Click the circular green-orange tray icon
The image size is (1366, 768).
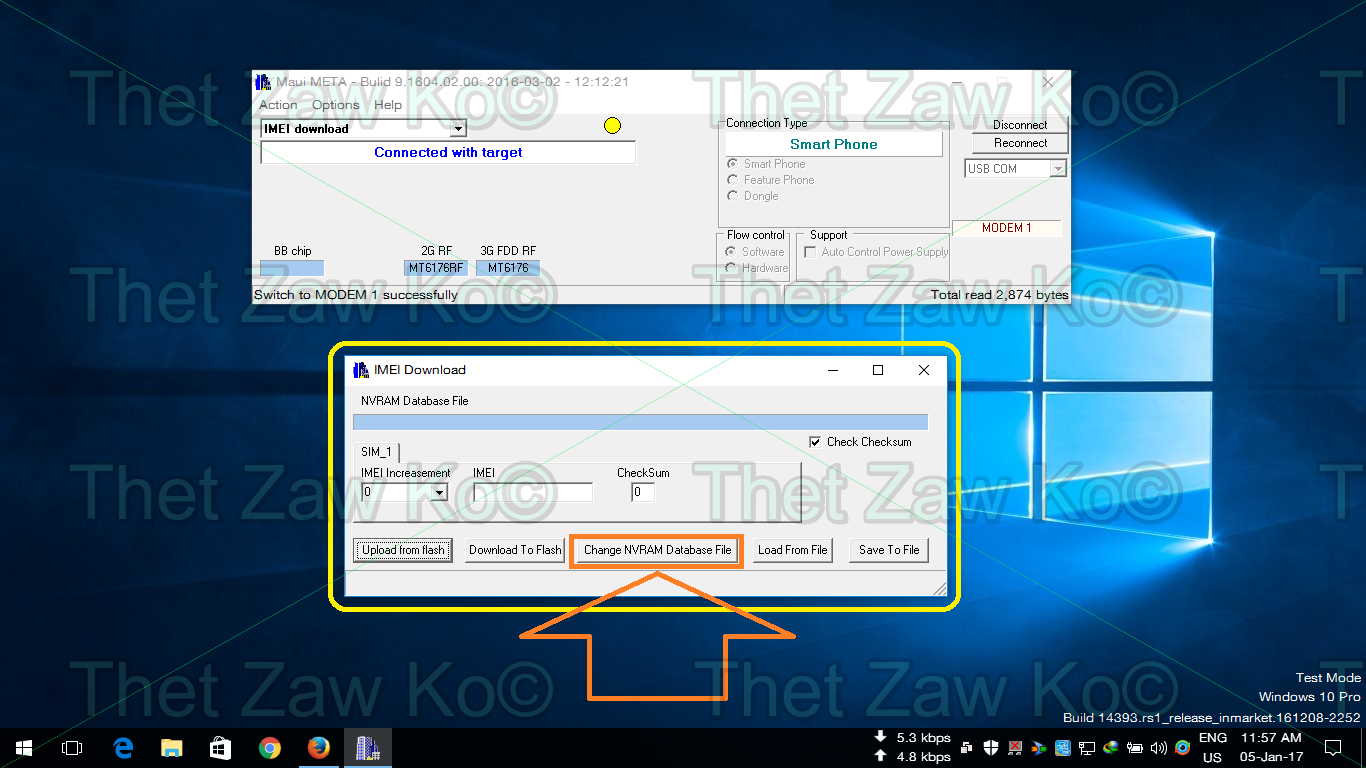tap(1183, 748)
